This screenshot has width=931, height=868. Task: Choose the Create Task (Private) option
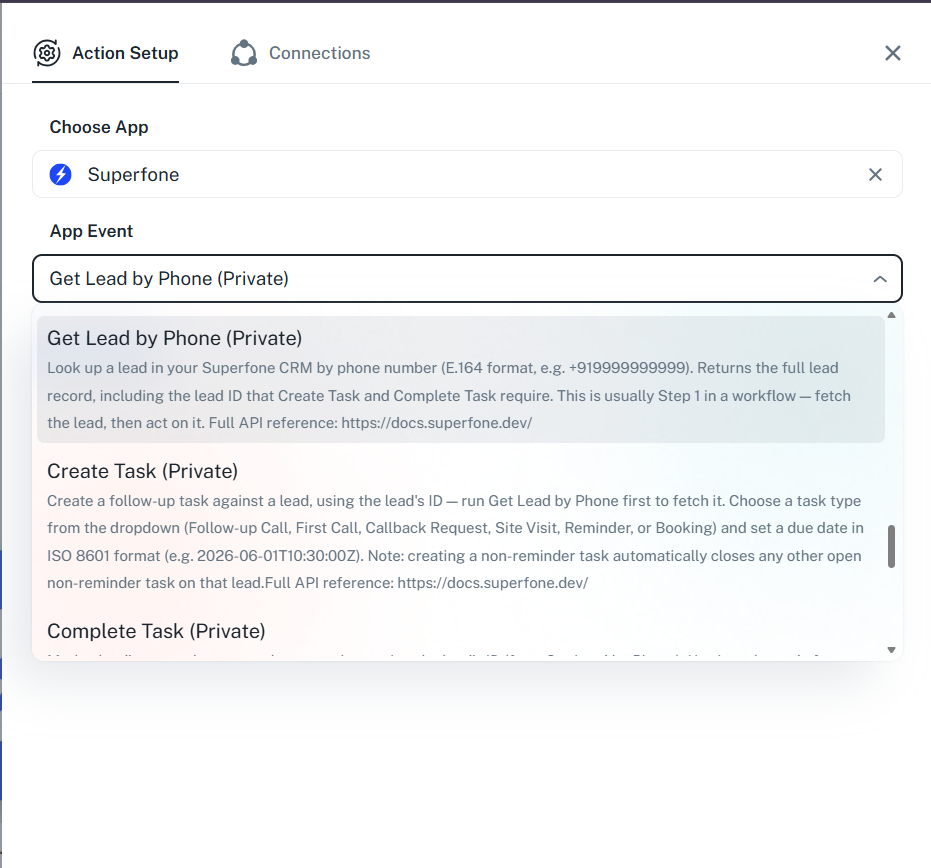pos(461,526)
